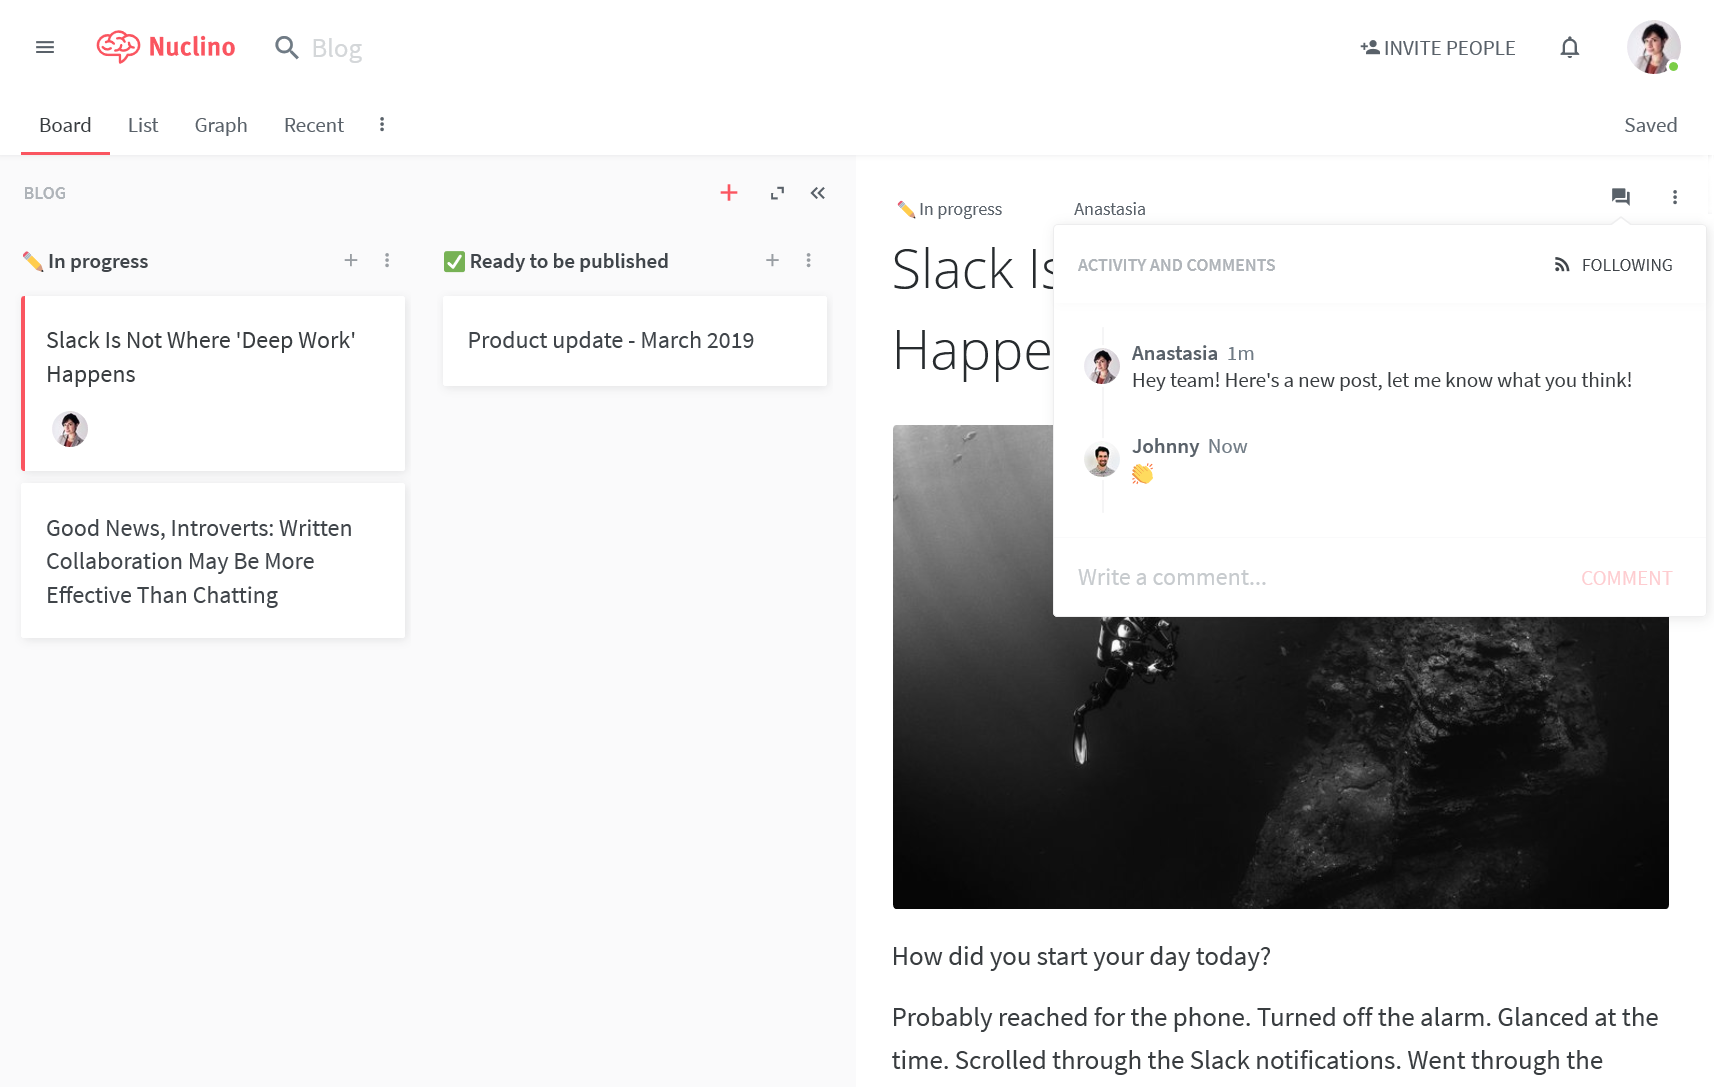Focus the Blog search field
This screenshot has width=1714, height=1087.
click(336, 48)
